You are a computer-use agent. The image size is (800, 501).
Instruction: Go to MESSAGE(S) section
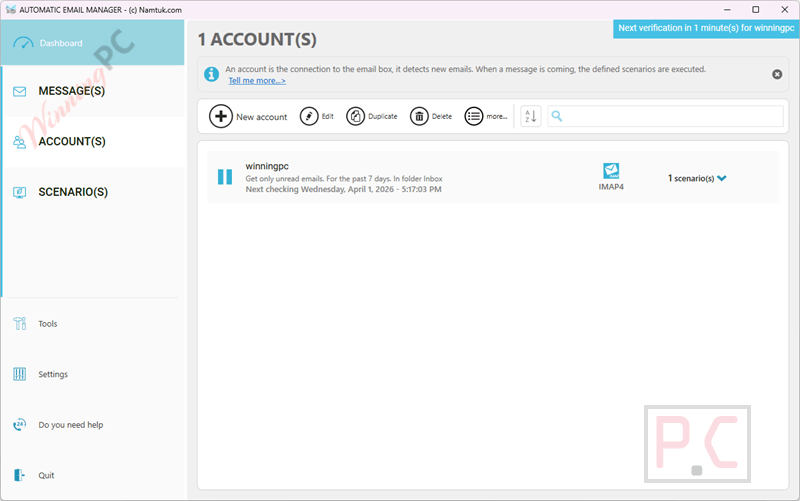click(x=92, y=91)
